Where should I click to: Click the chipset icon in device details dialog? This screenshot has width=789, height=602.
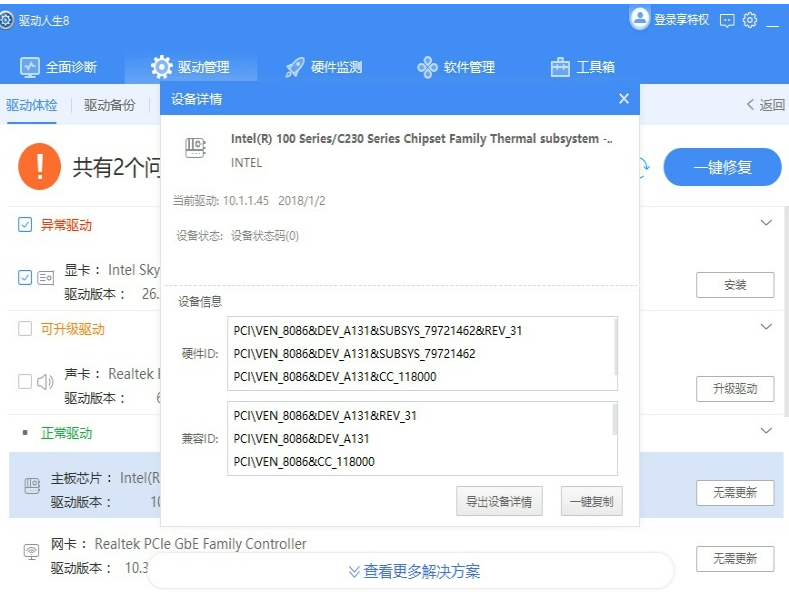point(195,147)
